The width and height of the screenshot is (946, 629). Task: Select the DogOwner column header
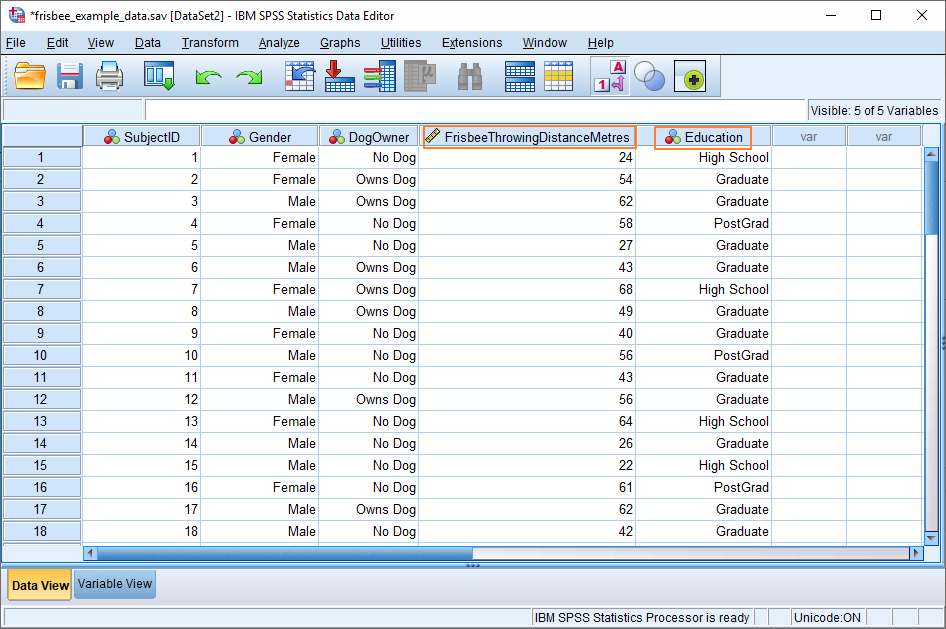click(x=369, y=137)
